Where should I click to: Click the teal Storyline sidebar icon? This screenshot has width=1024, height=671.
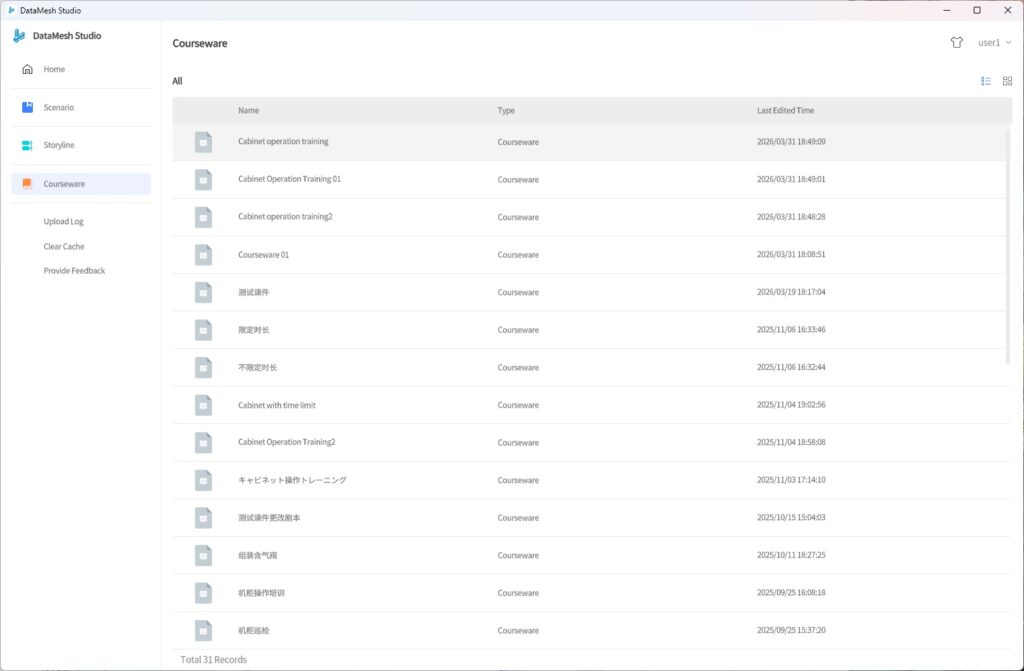pos(27,145)
